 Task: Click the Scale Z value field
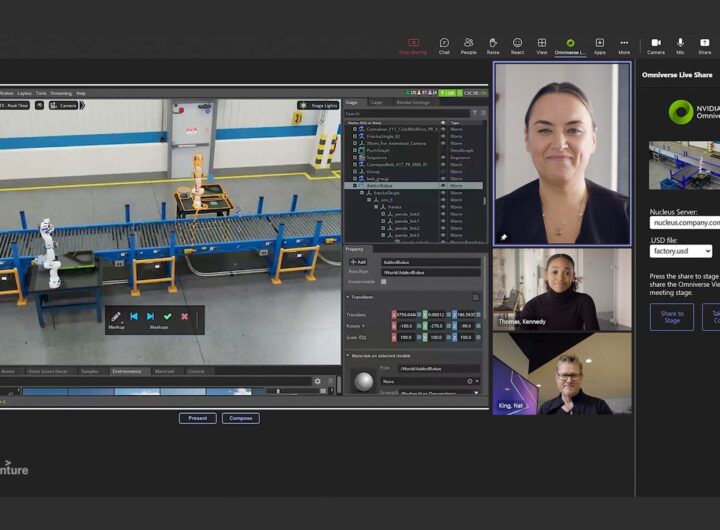(466, 337)
